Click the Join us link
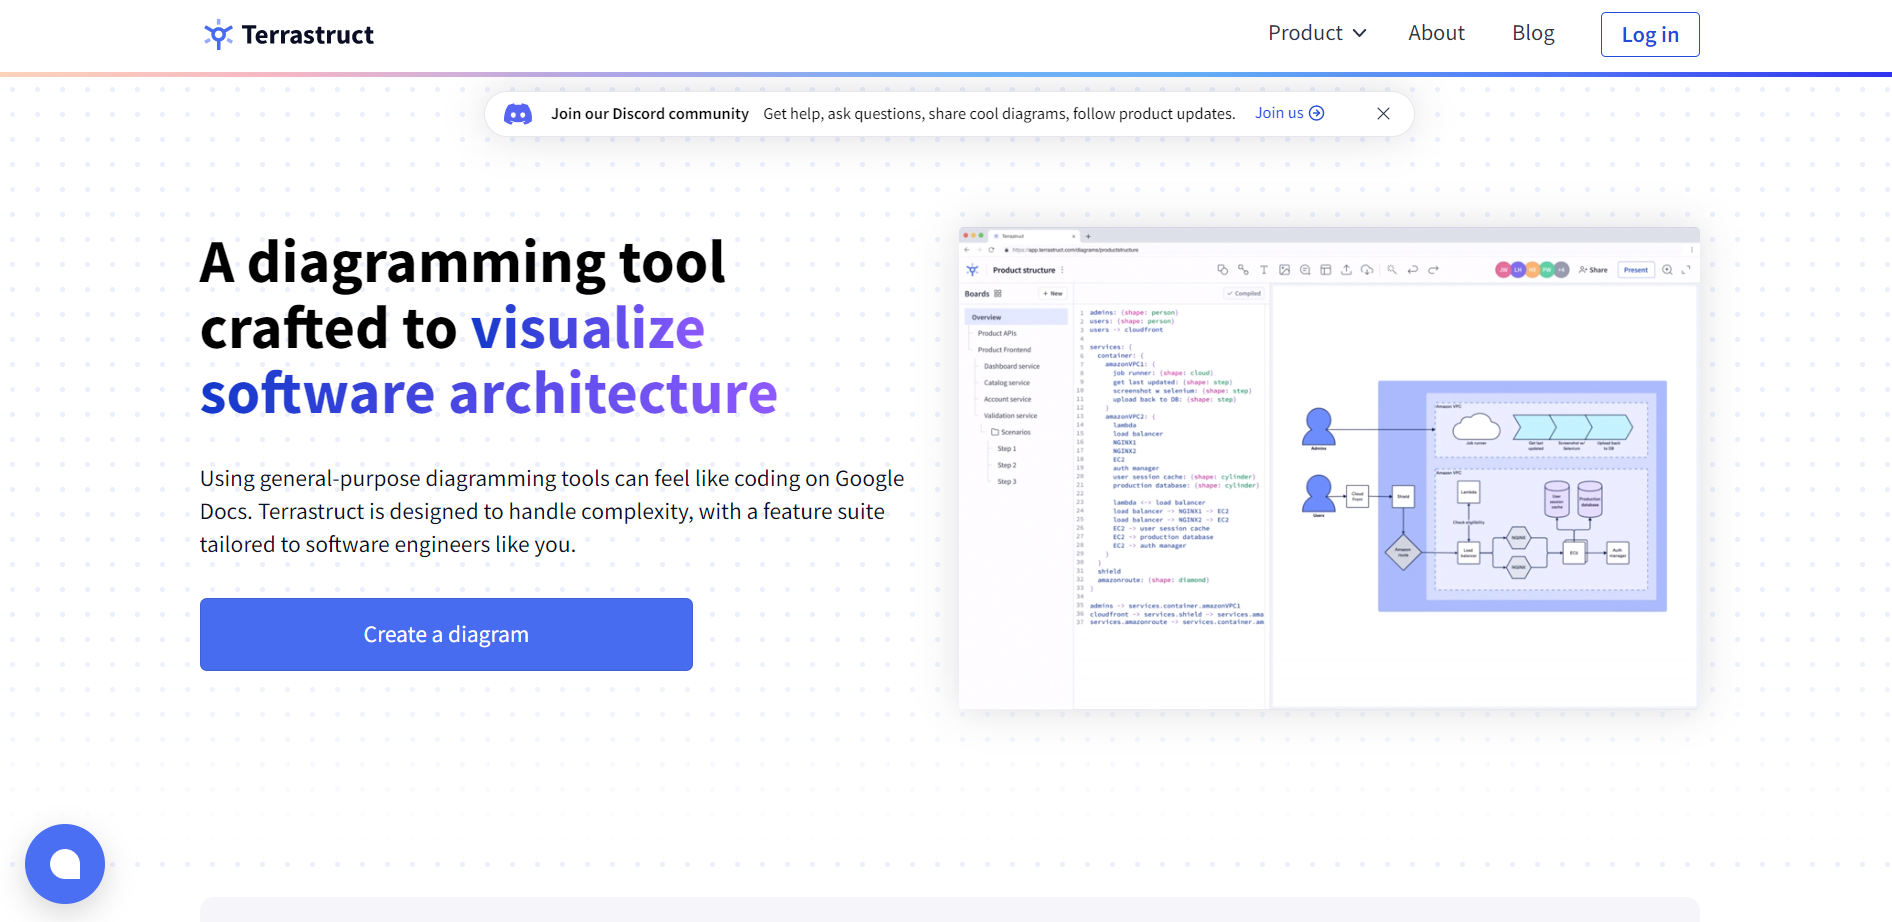1892x922 pixels. click(x=1290, y=113)
